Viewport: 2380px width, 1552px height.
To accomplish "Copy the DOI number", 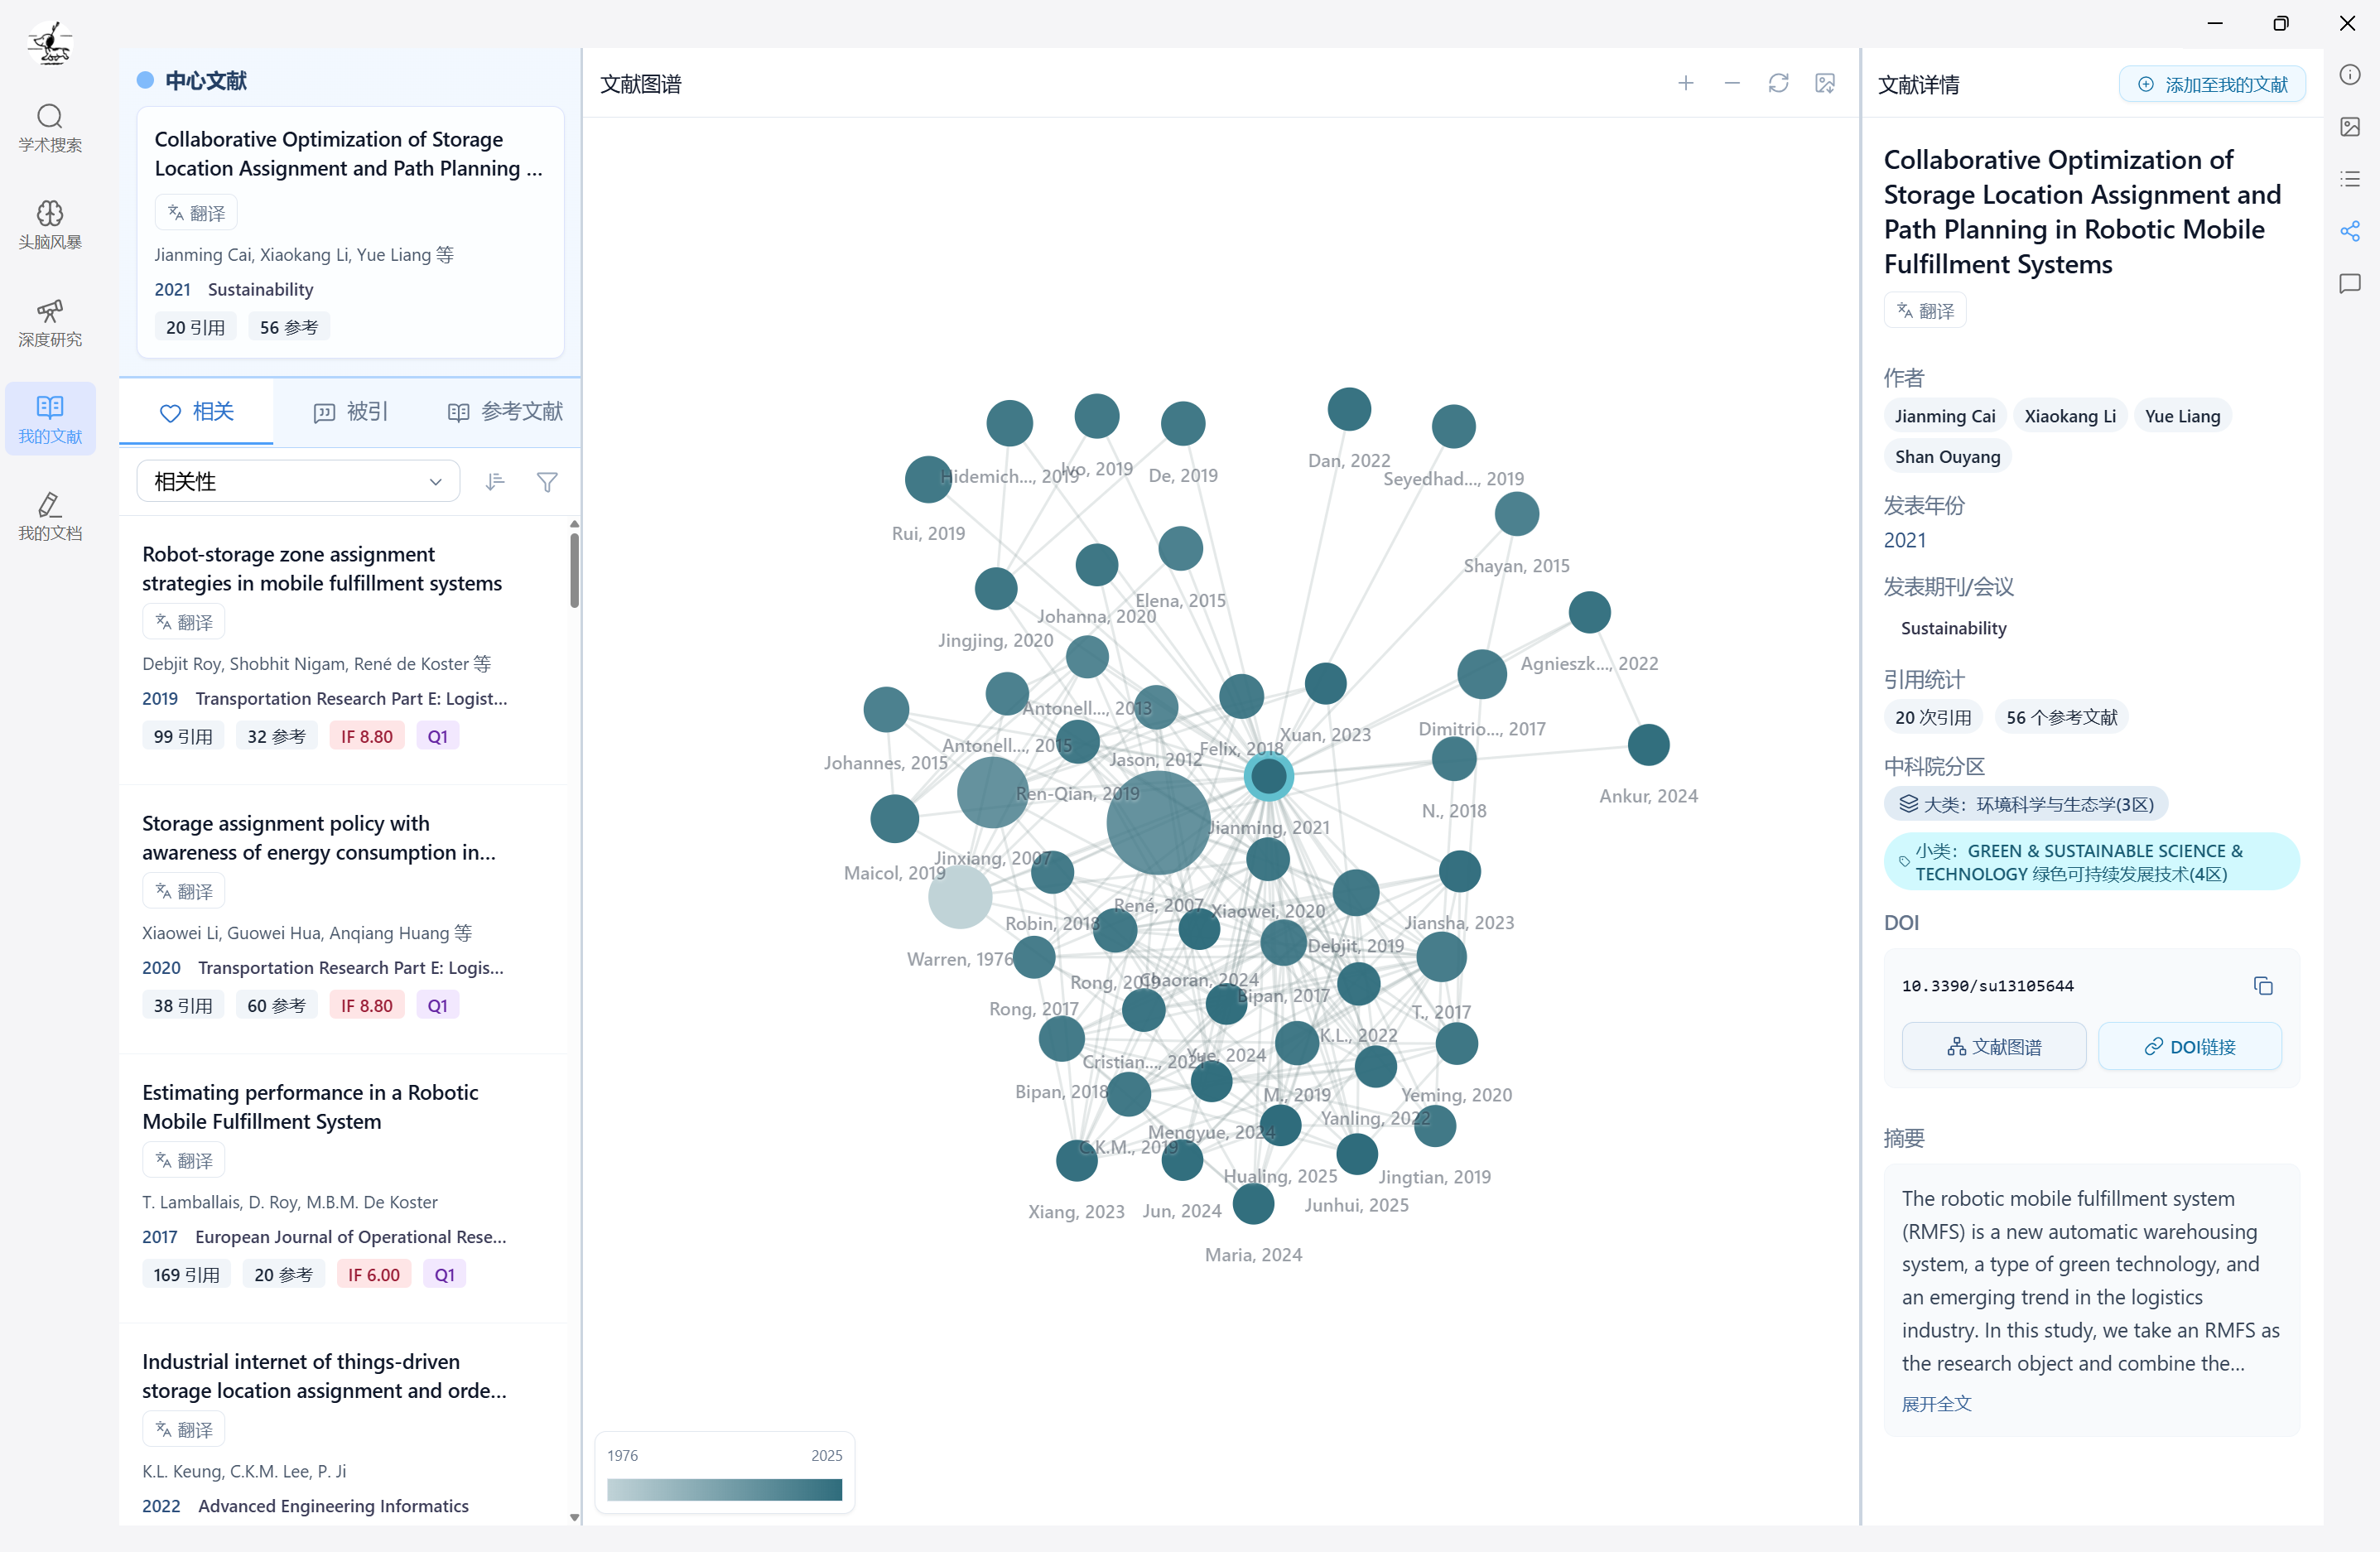I will click(2263, 986).
